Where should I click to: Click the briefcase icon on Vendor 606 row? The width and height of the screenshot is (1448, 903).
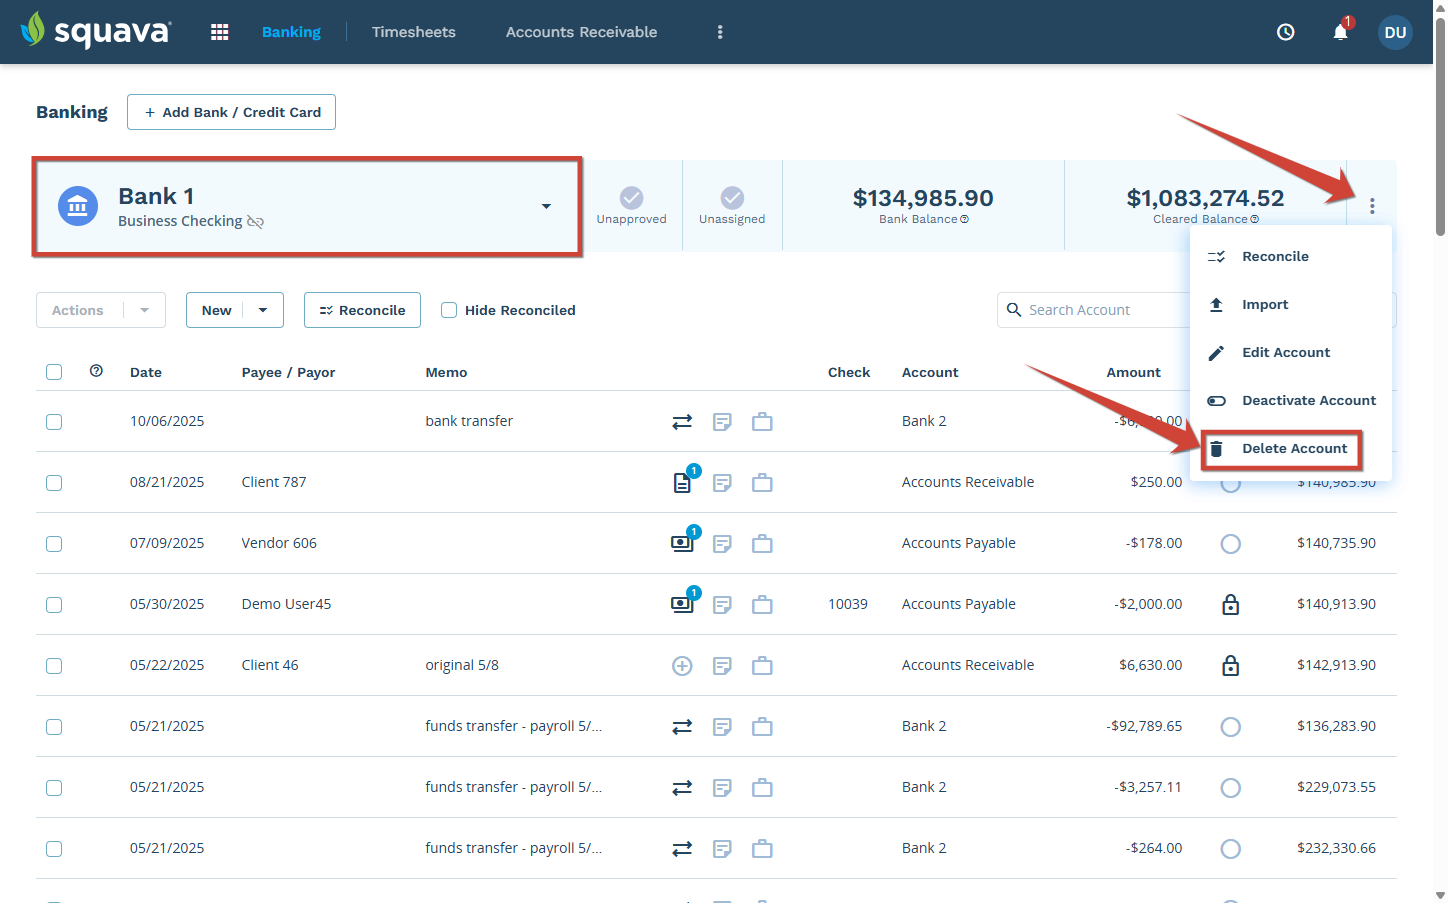pos(762,544)
